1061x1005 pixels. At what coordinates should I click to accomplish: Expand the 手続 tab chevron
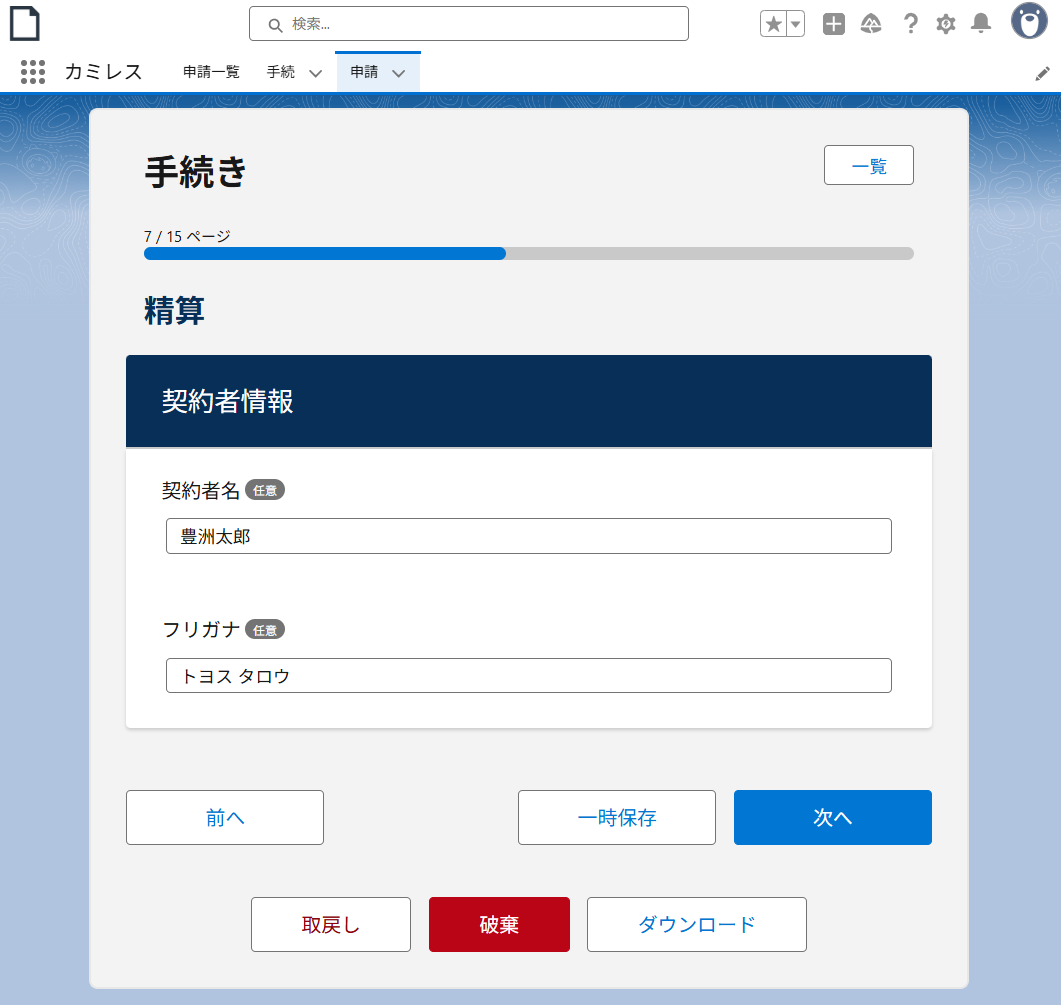click(x=315, y=73)
